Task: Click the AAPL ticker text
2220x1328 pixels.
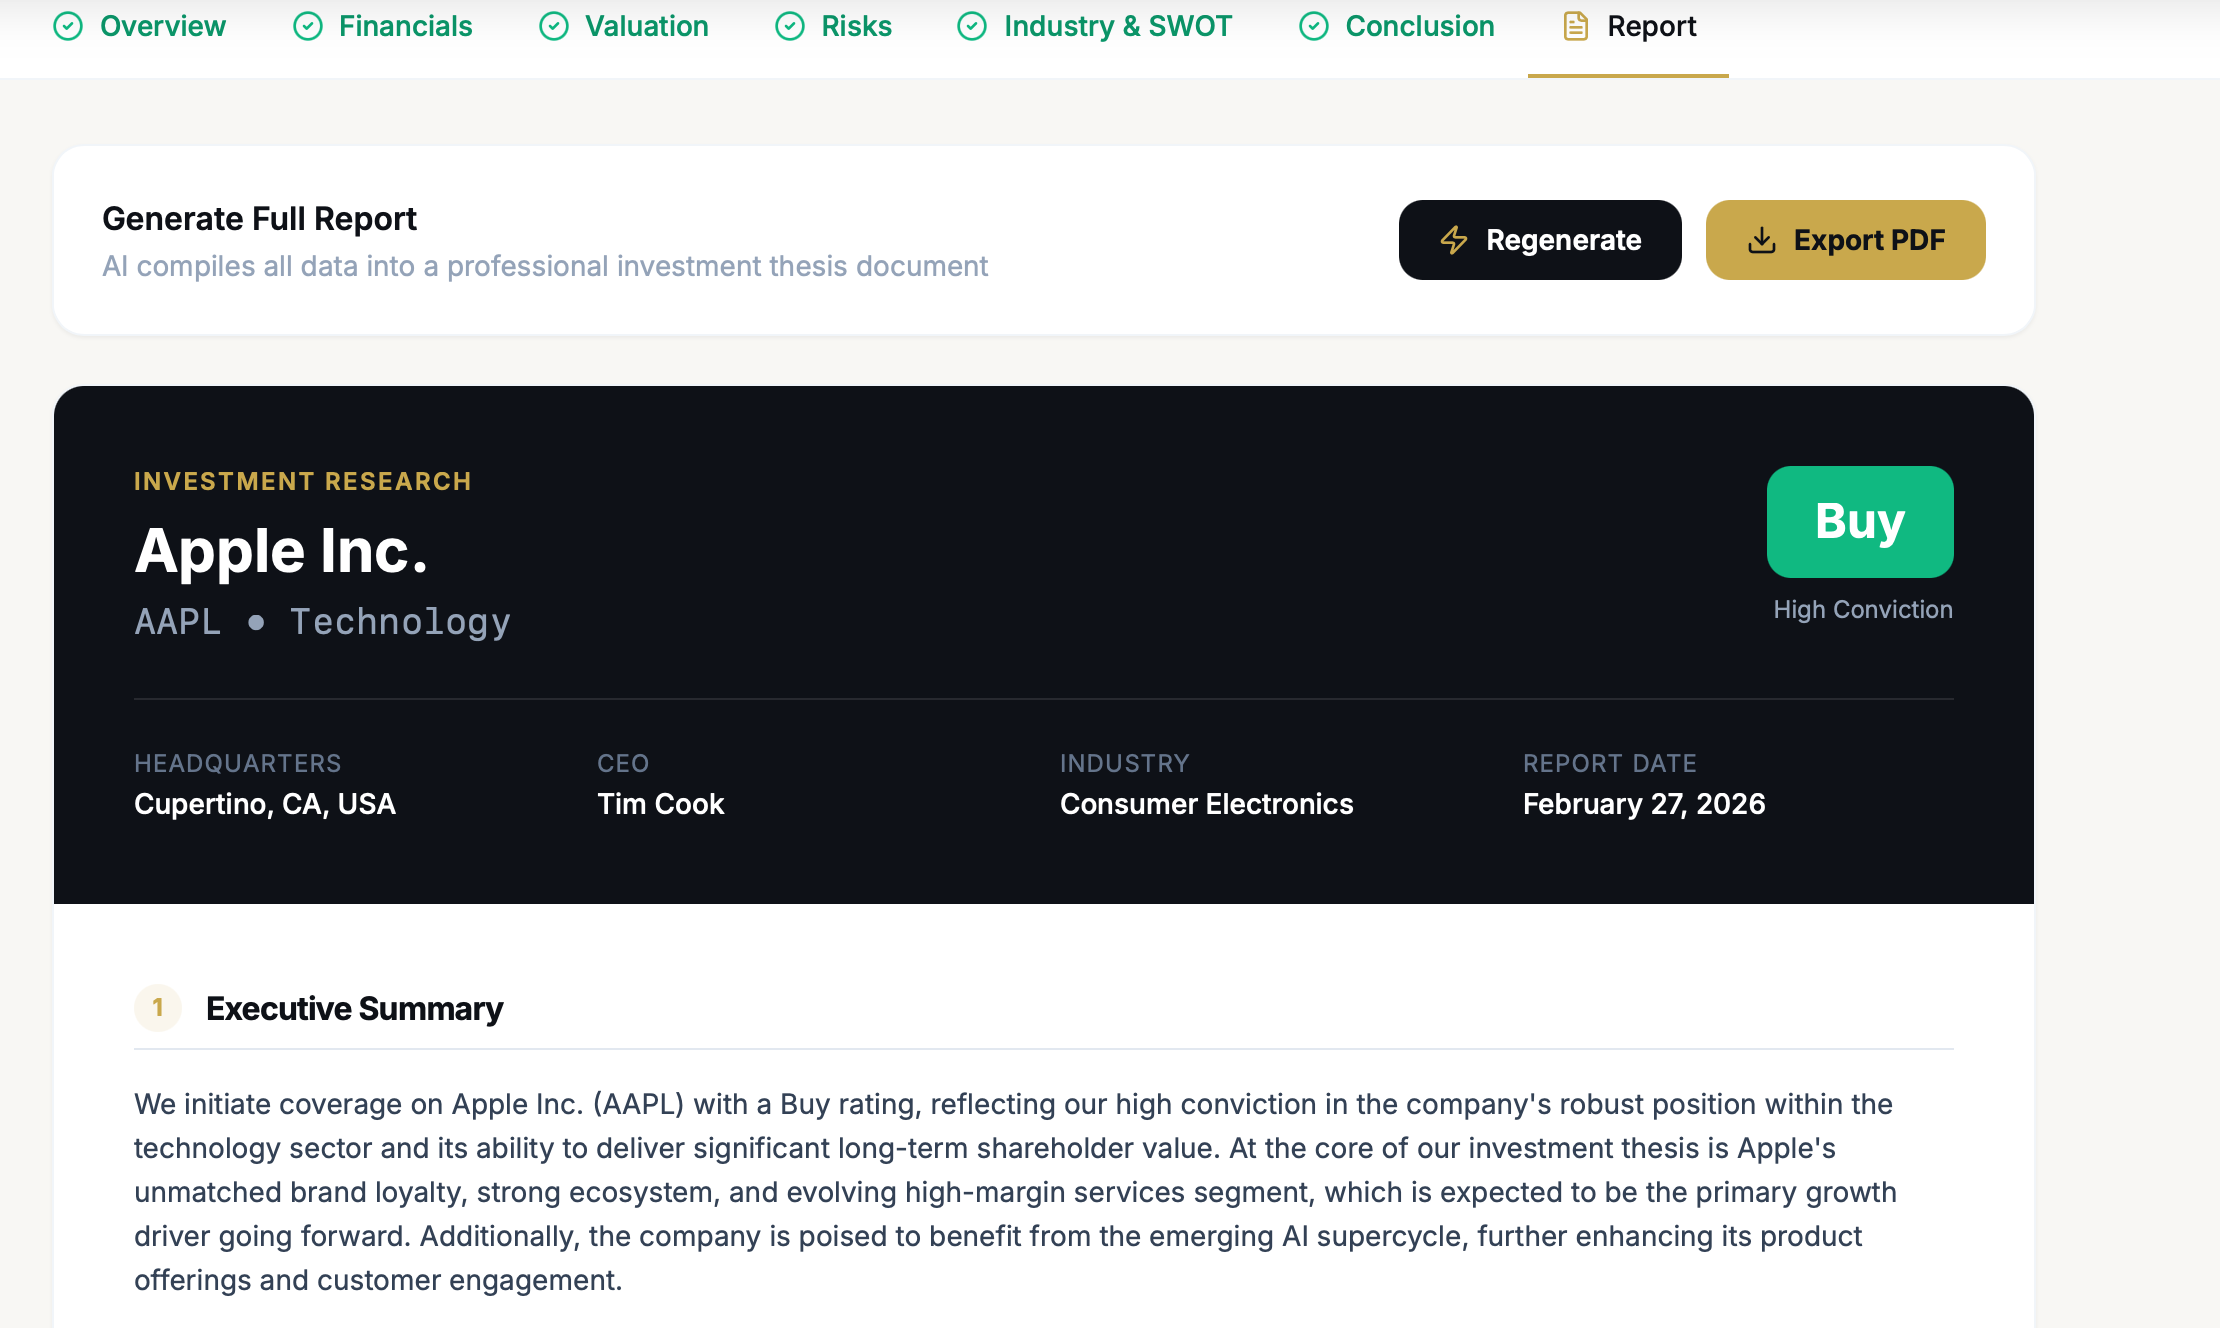Action: 177,622
